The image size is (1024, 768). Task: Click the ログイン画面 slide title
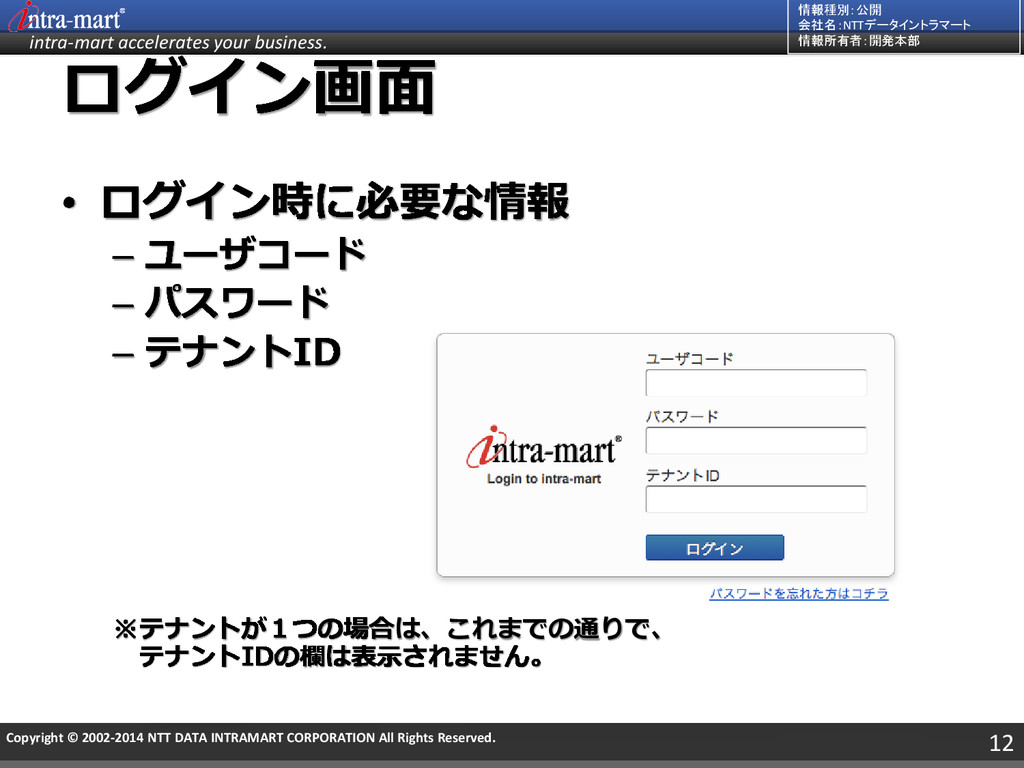(x=250, y=87)
